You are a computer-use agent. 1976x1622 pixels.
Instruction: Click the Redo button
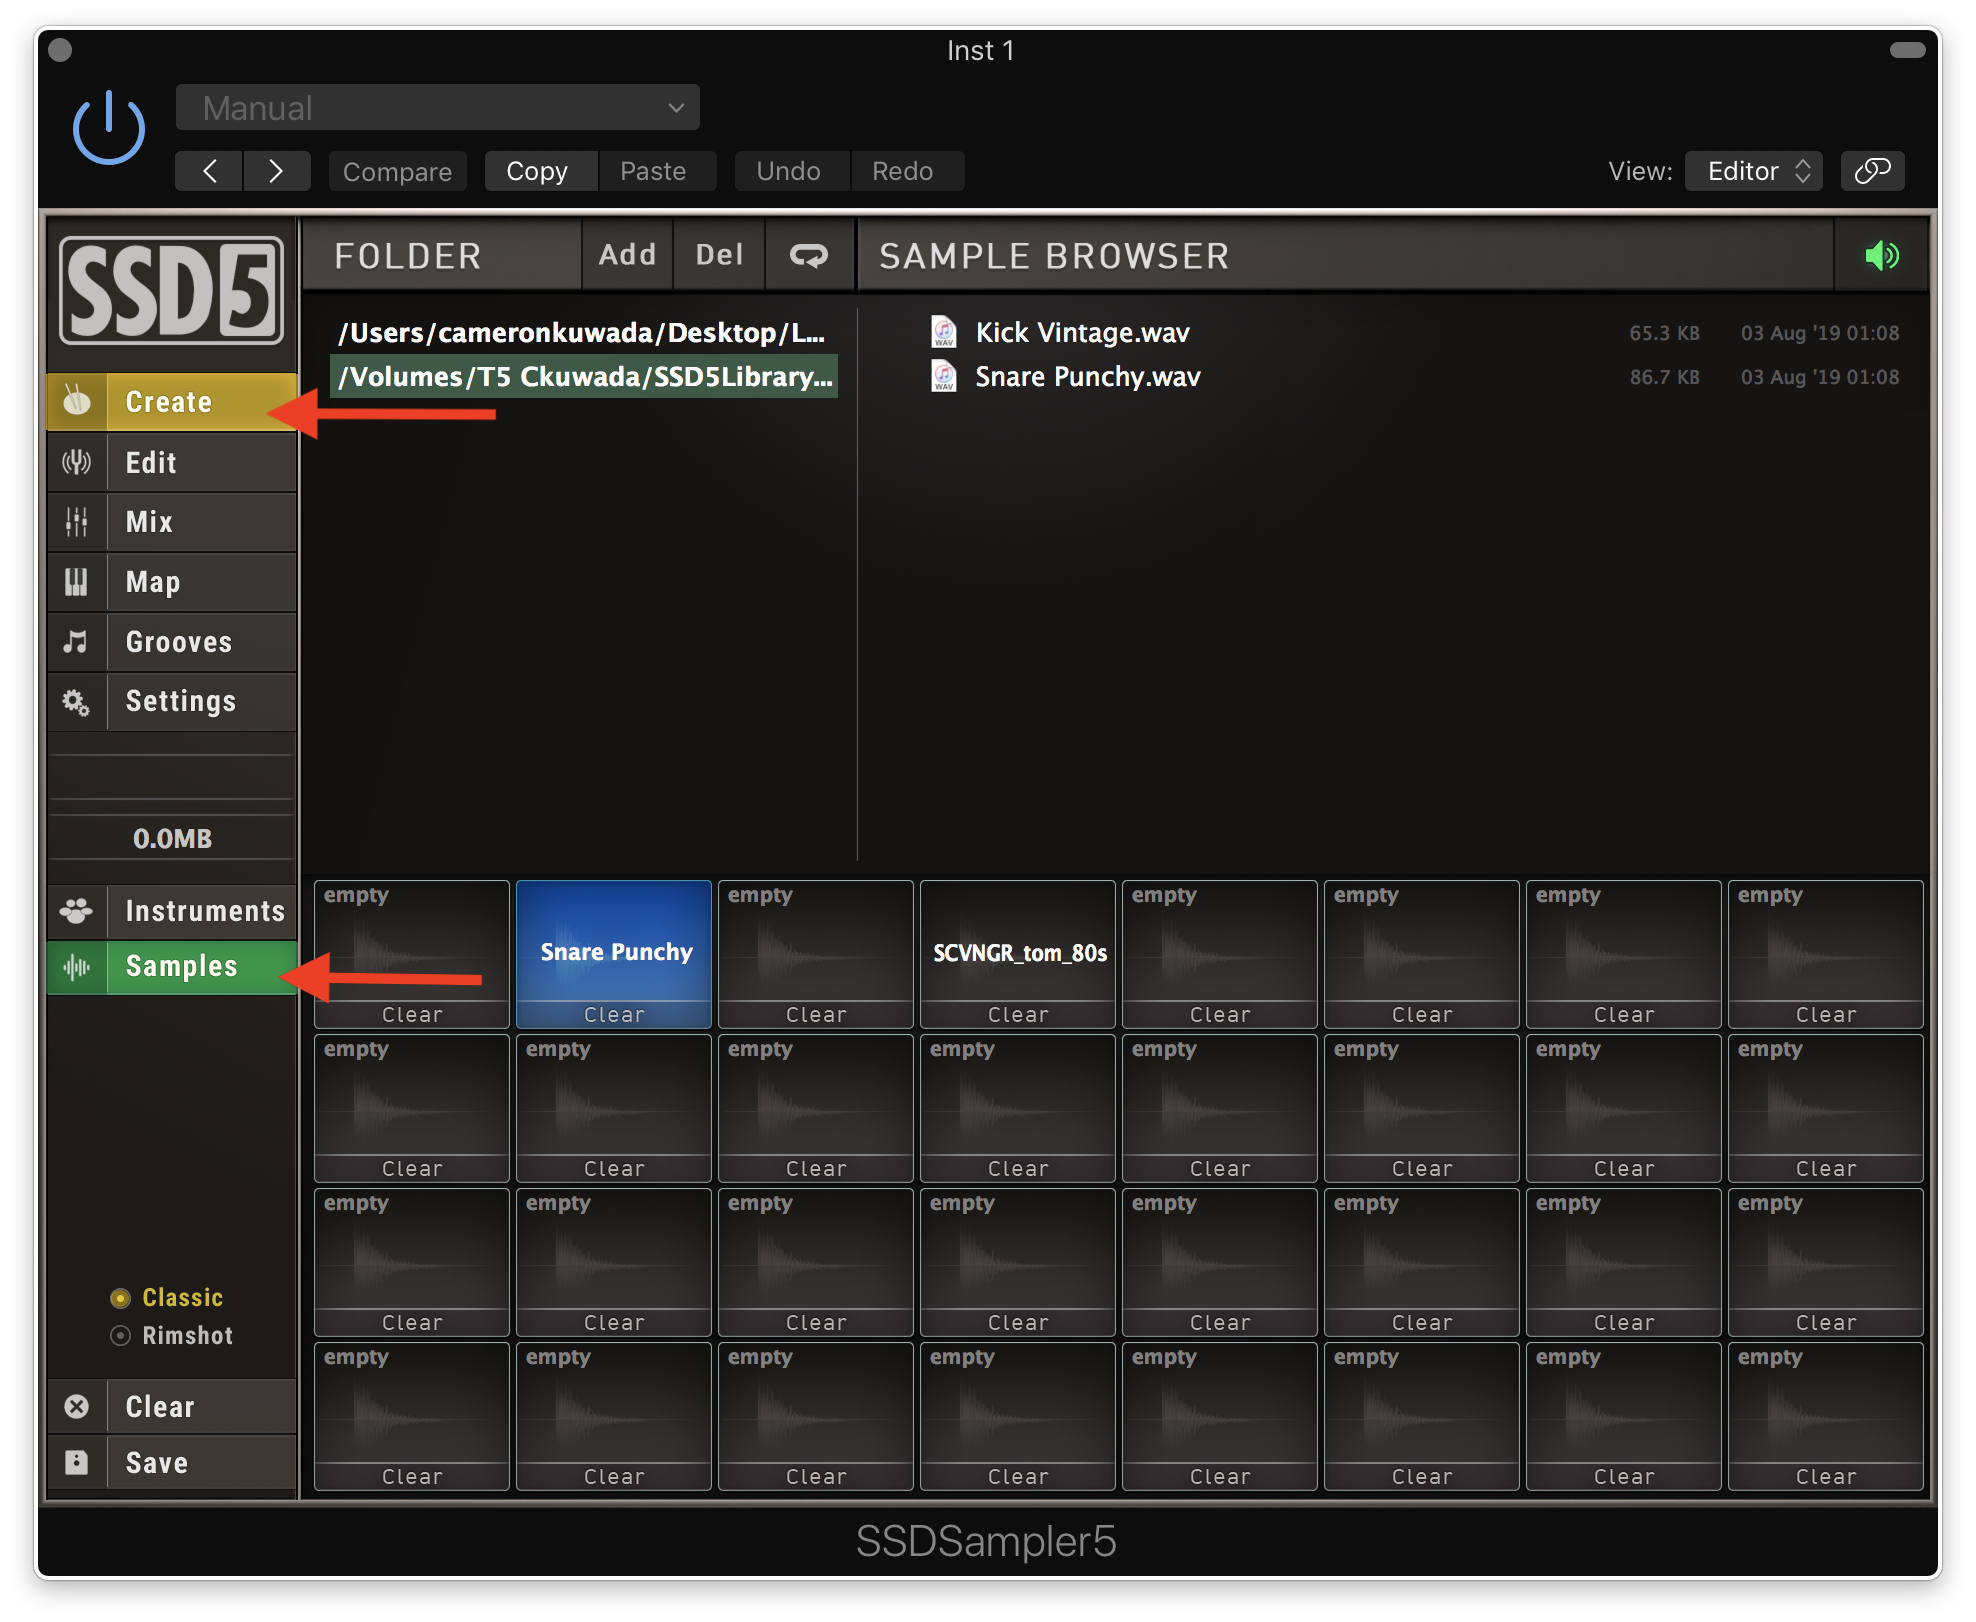pos(907,171)
